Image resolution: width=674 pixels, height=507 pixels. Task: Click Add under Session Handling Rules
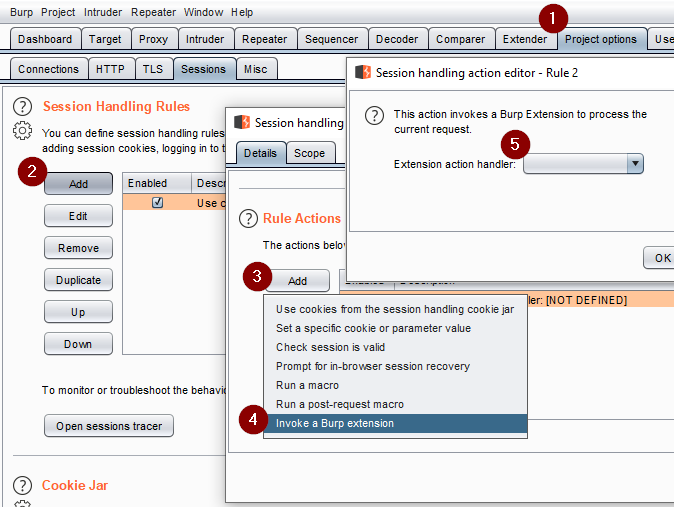(x=78, y=184)
